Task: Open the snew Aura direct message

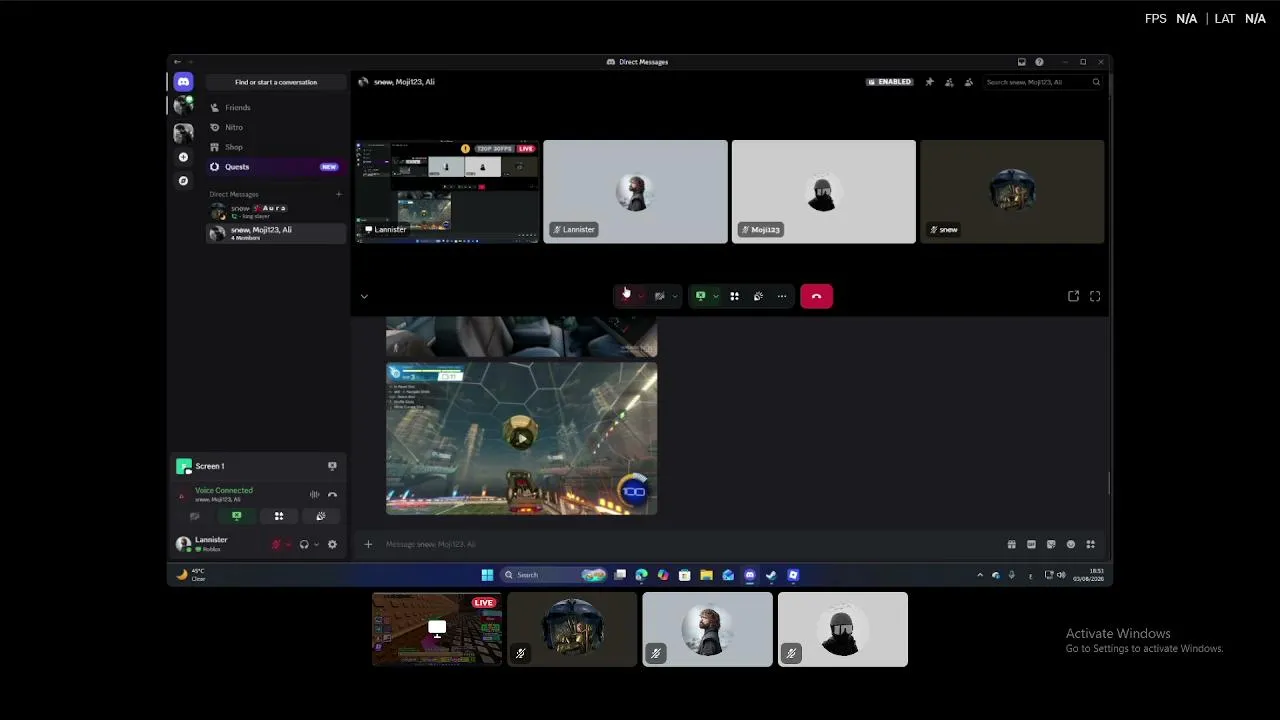Action: coord(276,211)
